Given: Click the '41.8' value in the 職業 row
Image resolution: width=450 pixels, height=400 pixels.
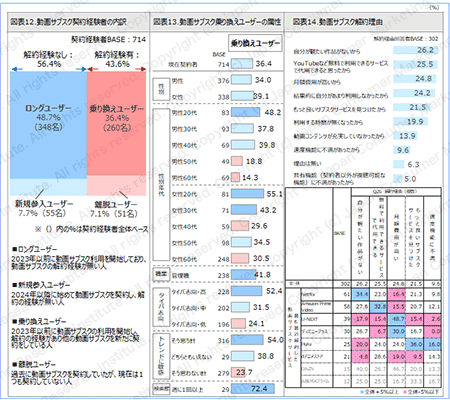Looking at the screenshot, I should coord(262,275).
